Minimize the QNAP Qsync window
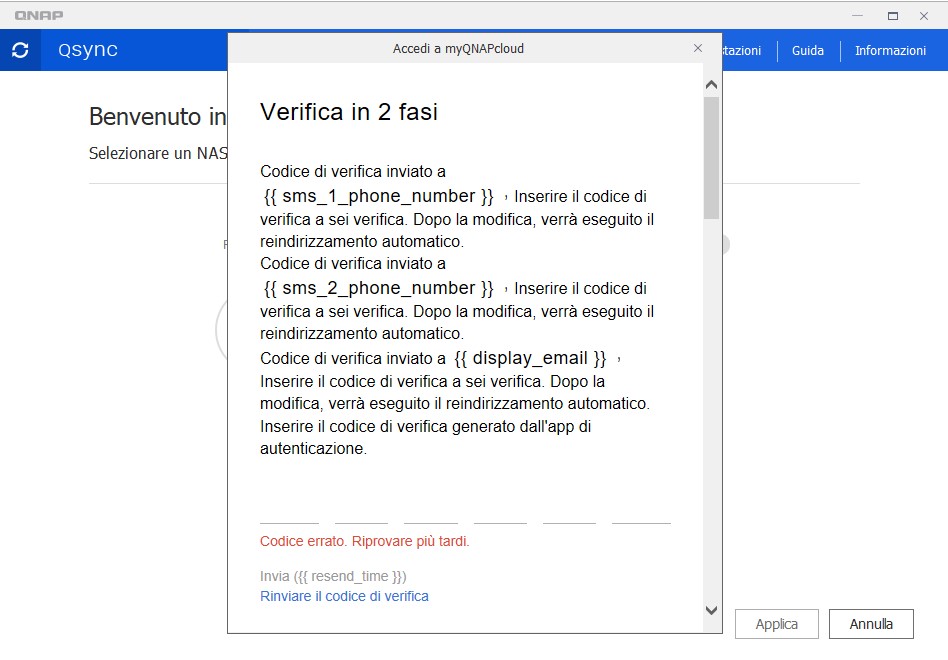948x660 pixels. pos(858,15)
